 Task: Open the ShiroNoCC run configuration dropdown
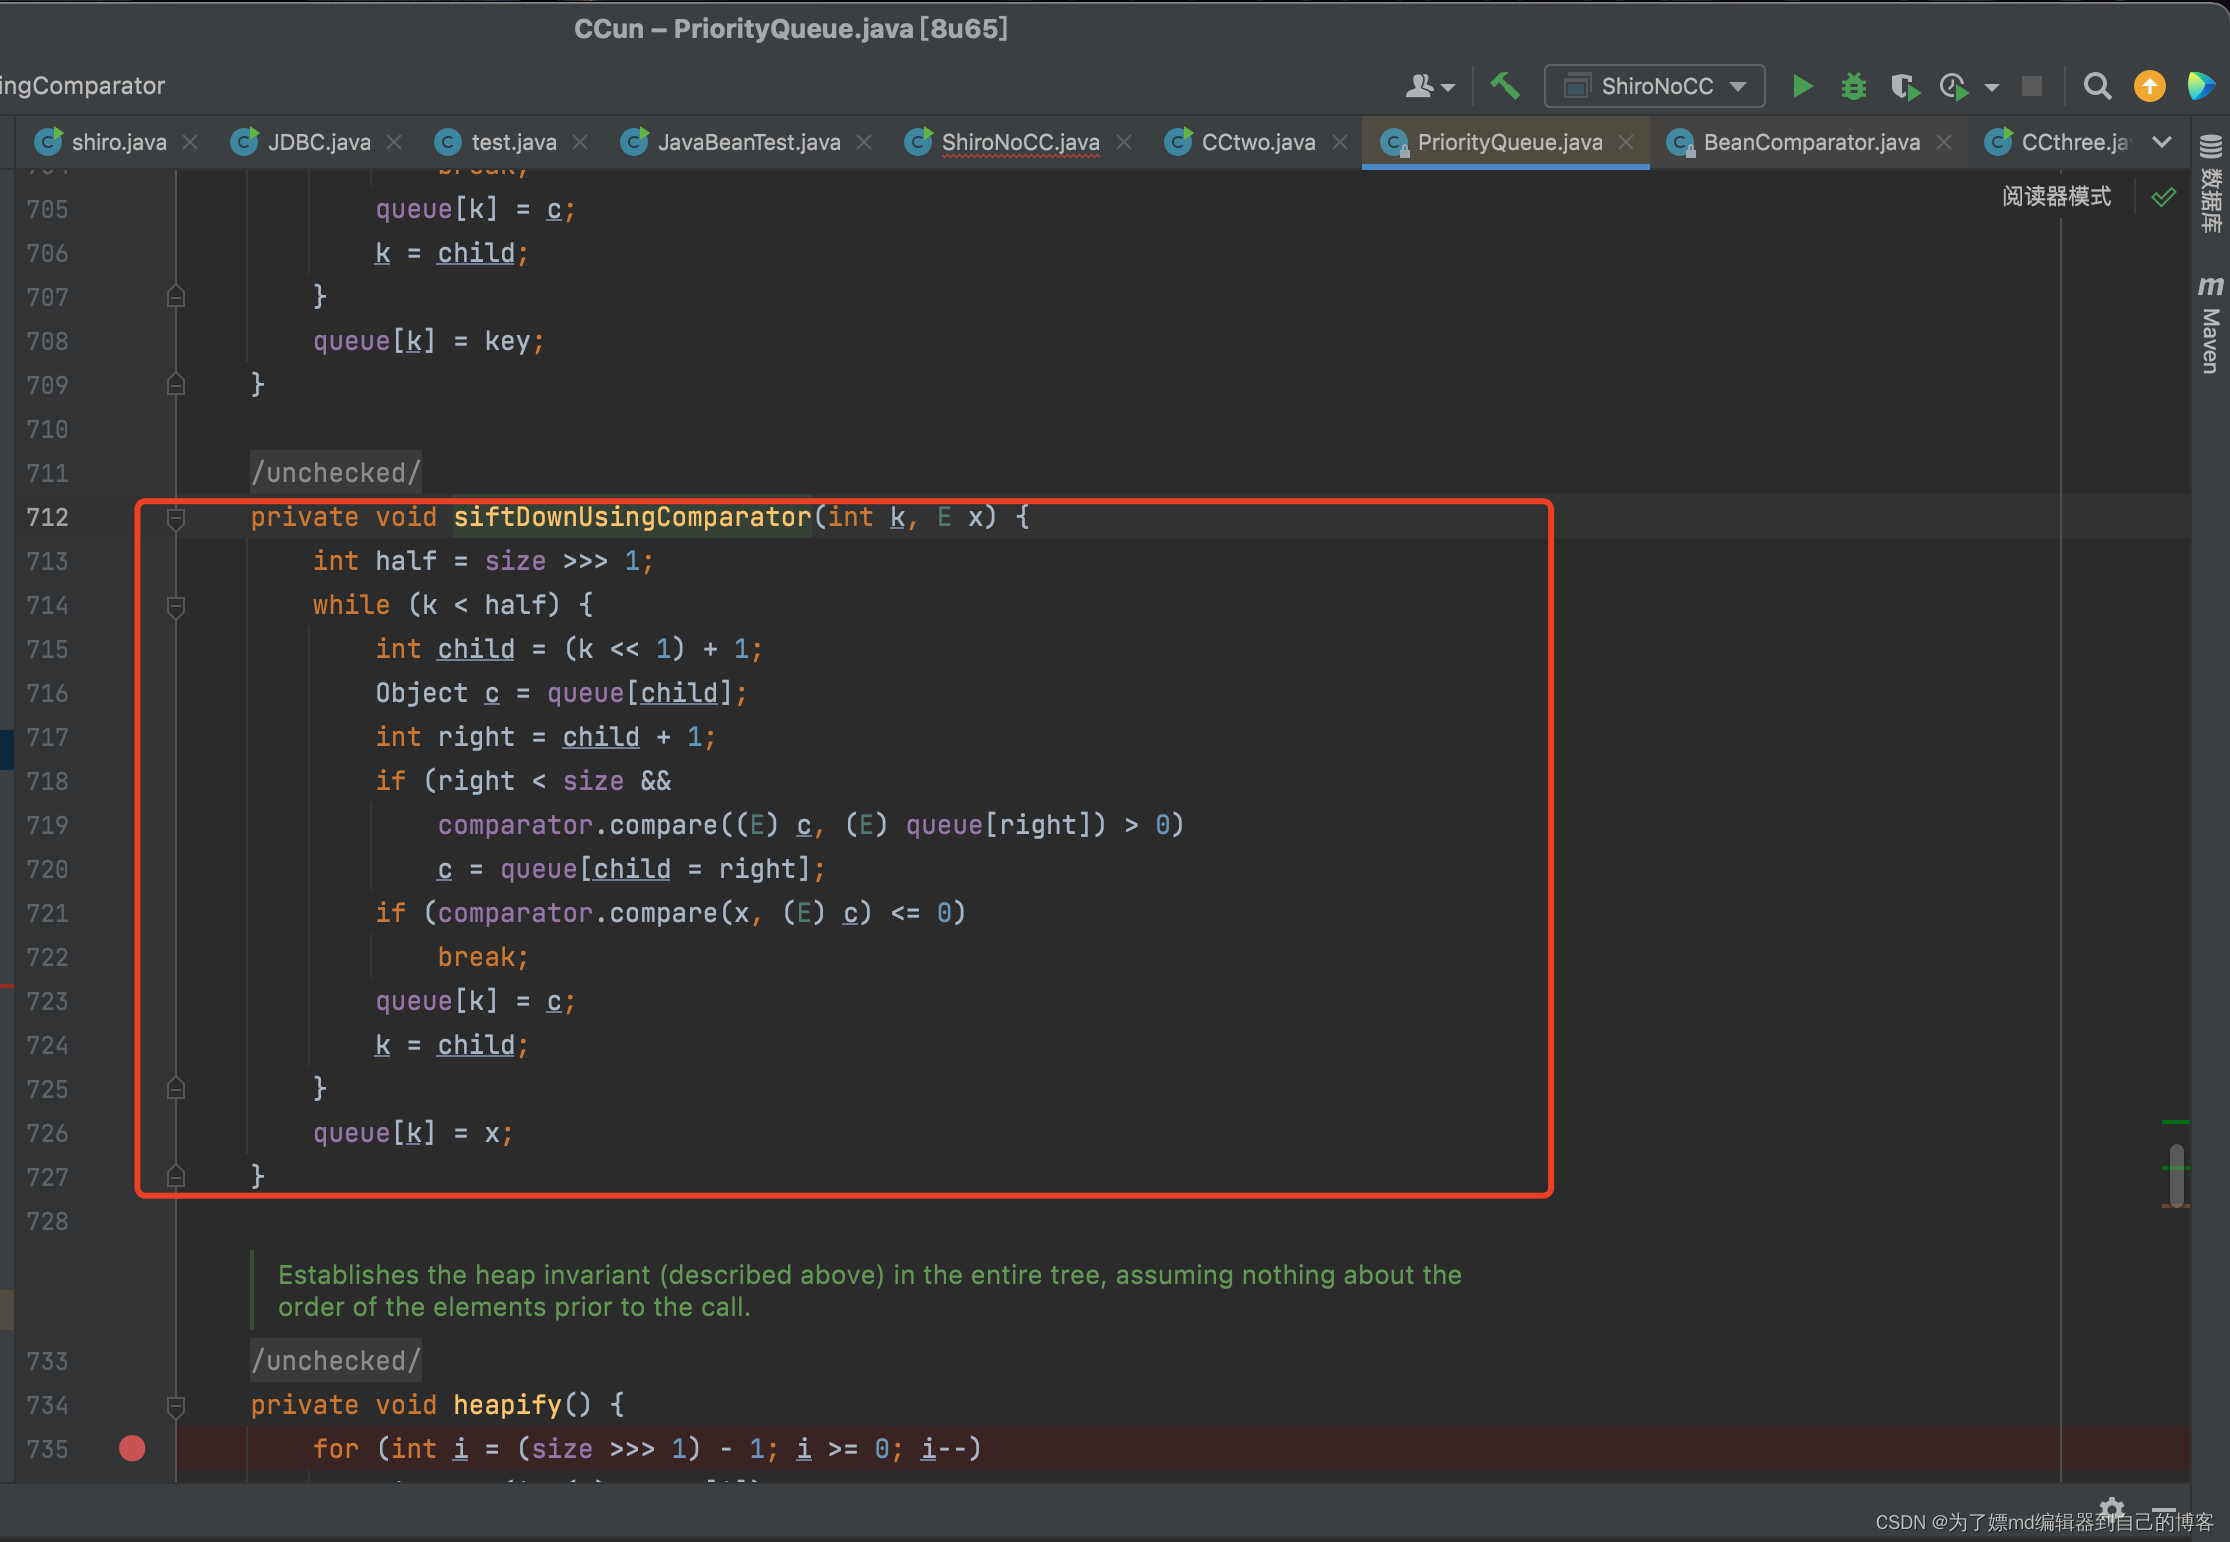(1654, 87)
